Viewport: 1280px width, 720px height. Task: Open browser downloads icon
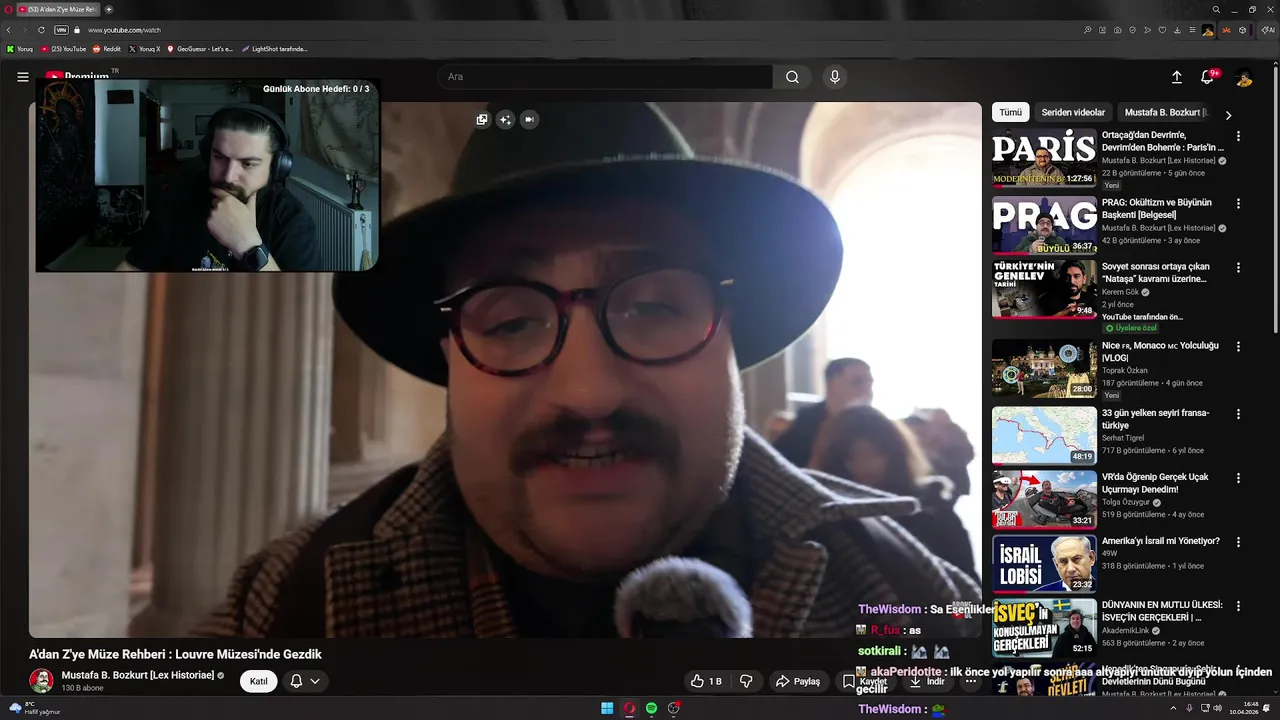click(x=1177, y=30)
